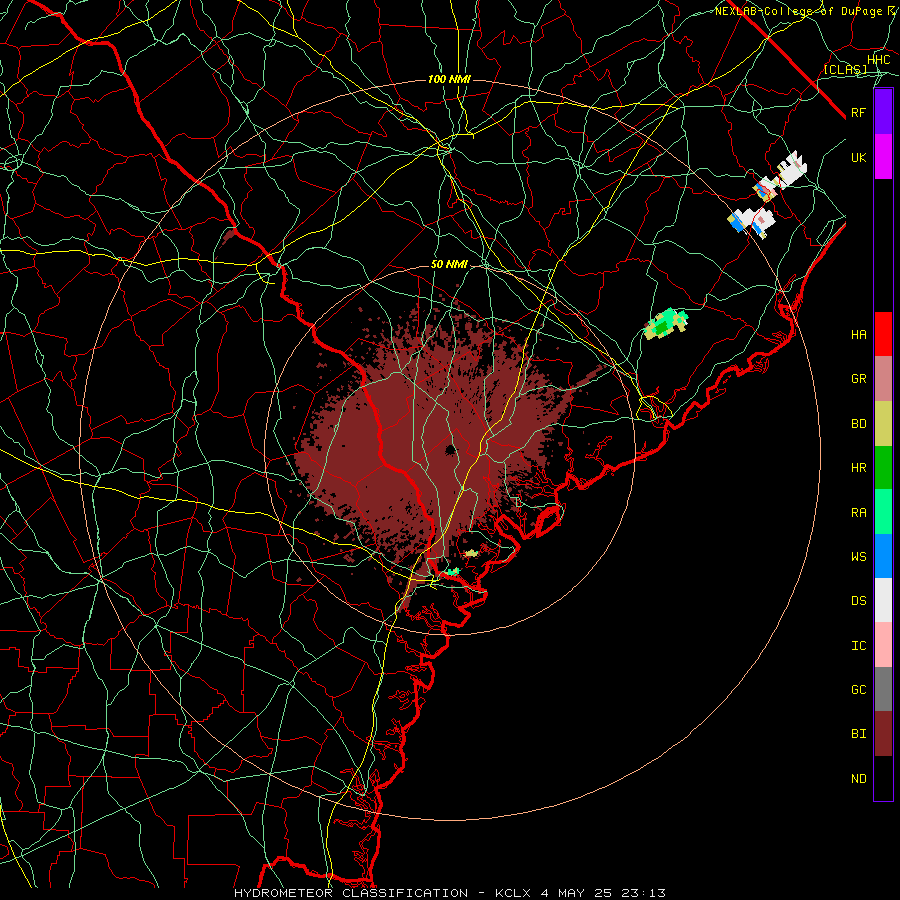Click the RF legend label

858,112
